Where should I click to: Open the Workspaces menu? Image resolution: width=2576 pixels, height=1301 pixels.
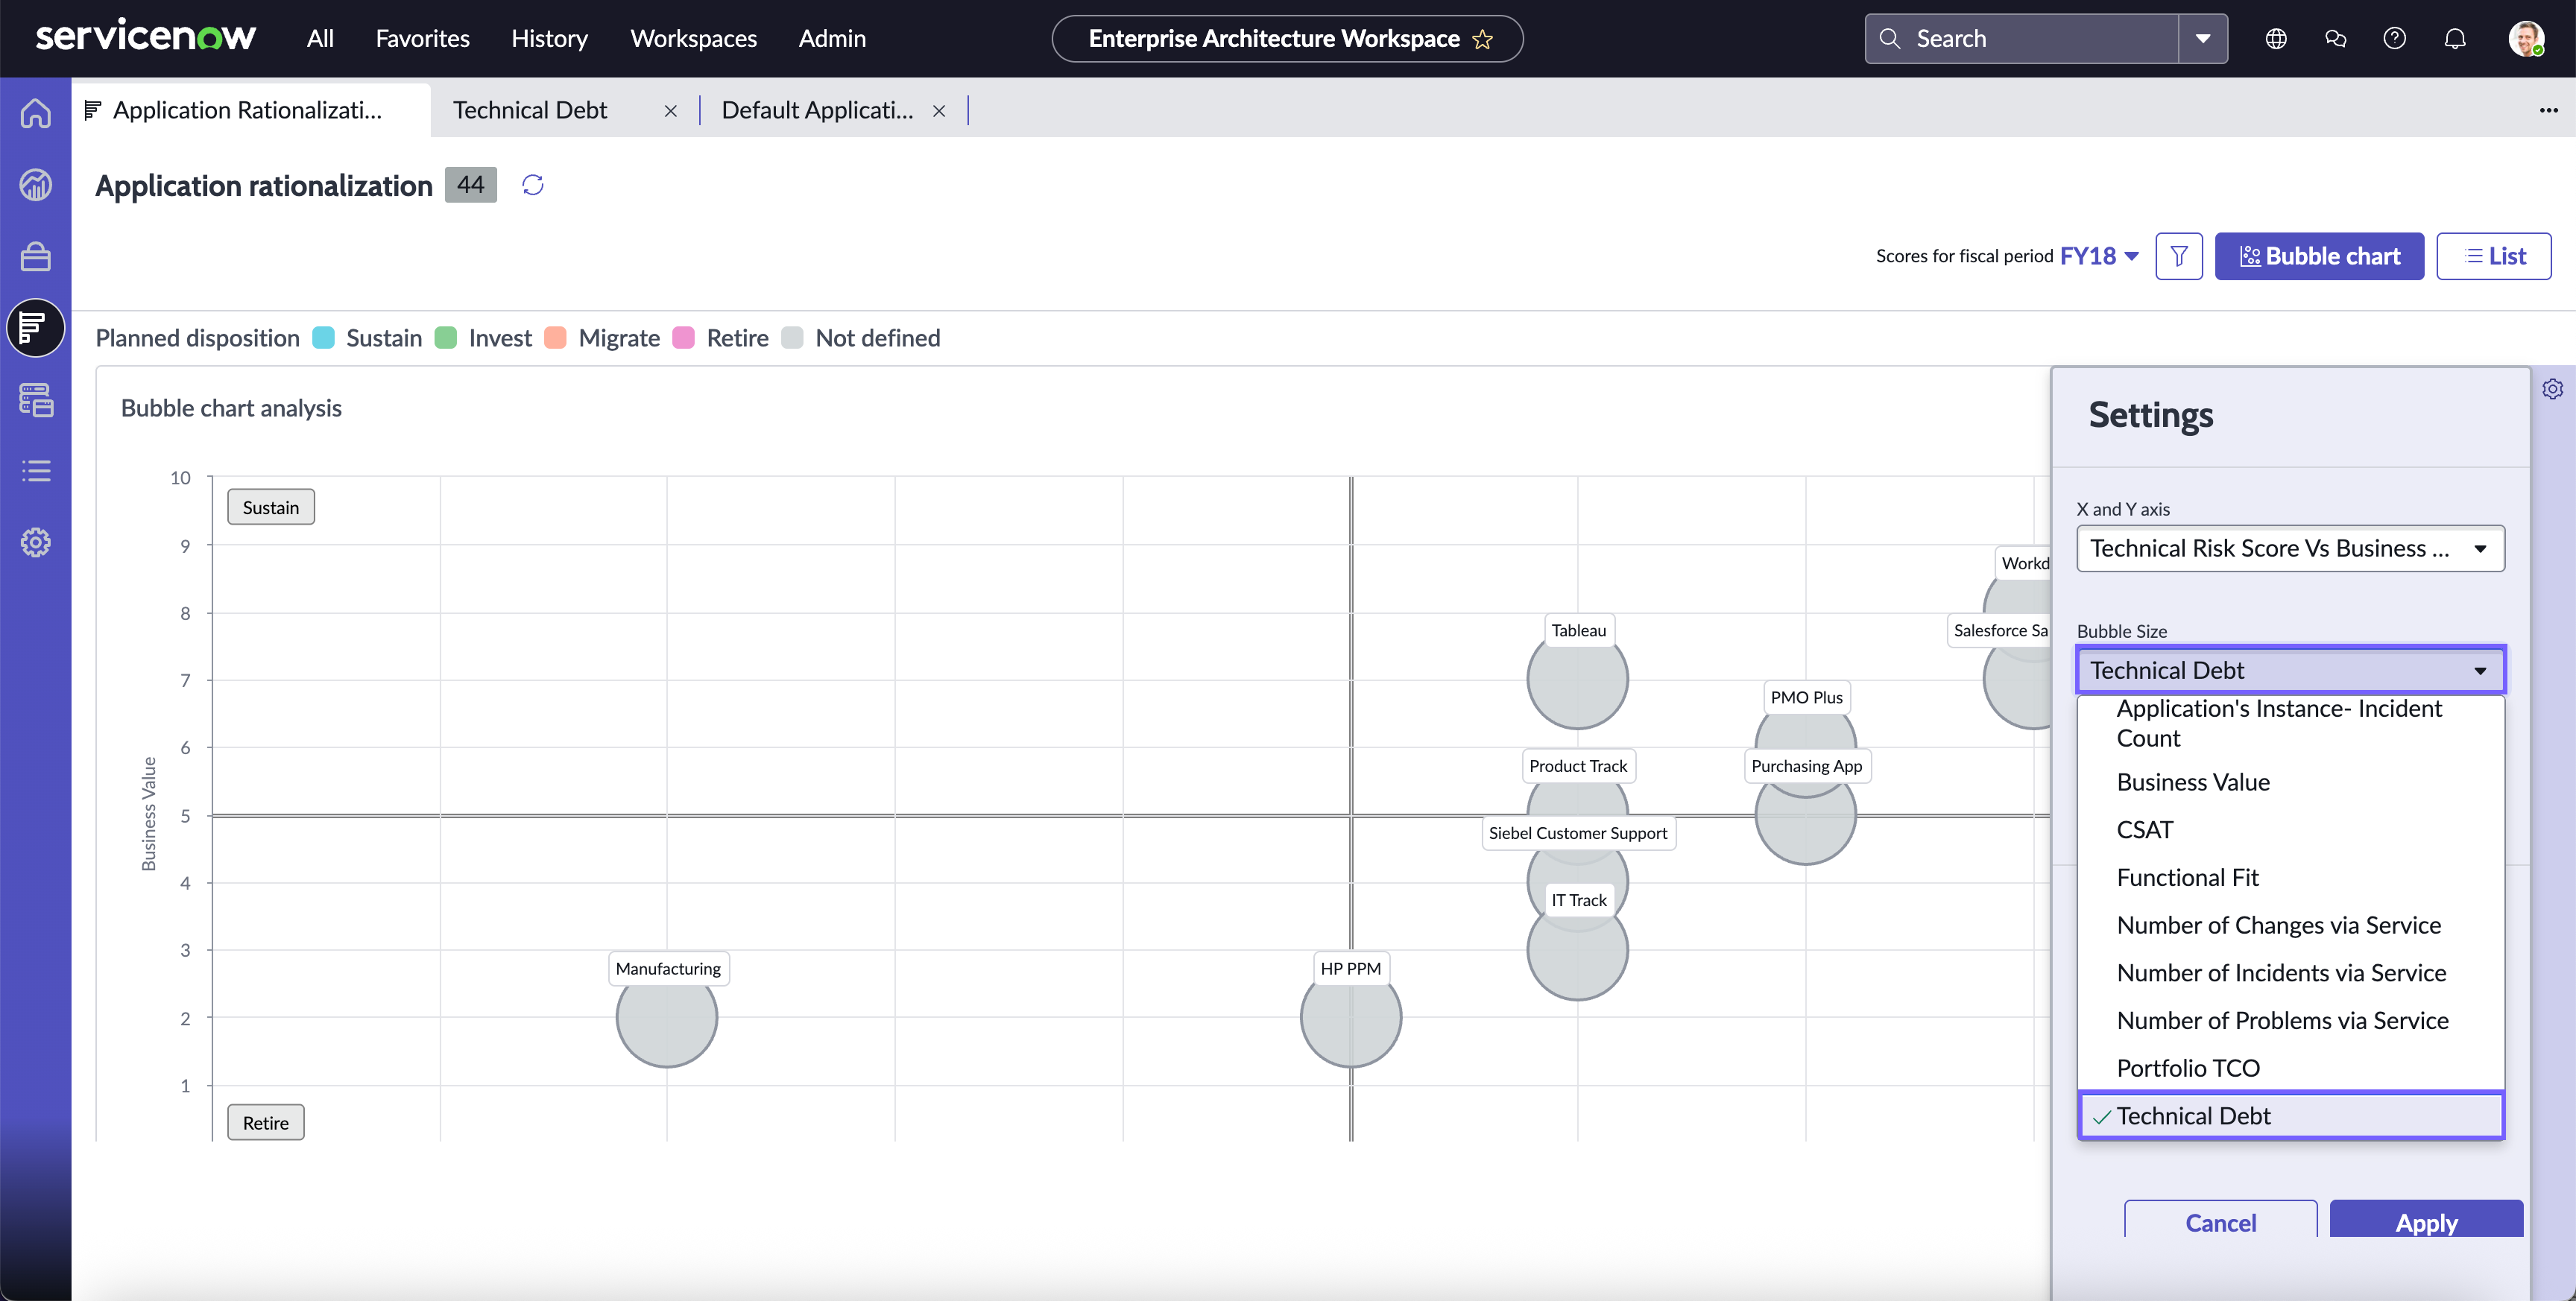pos(693,39)
